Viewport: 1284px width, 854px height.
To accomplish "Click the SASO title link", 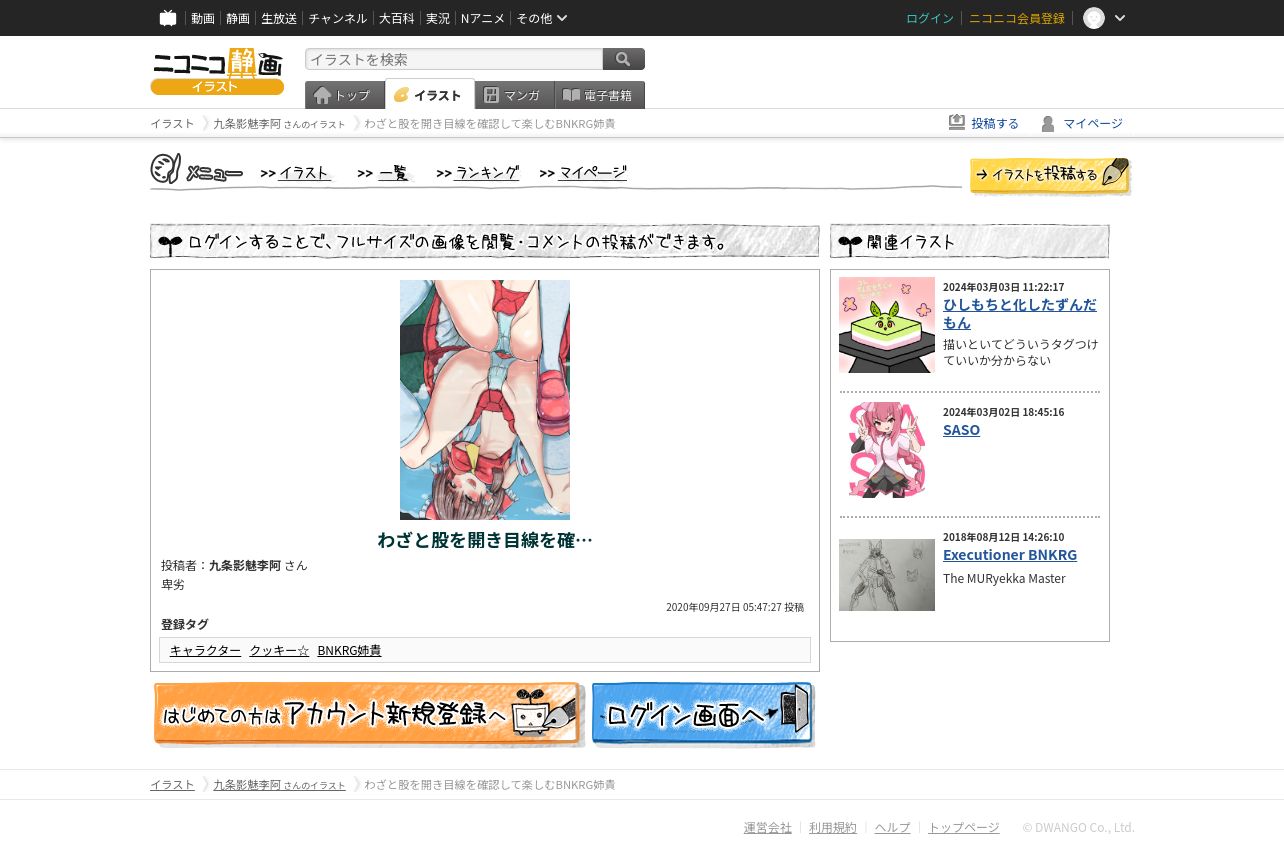I will (961, 430).
